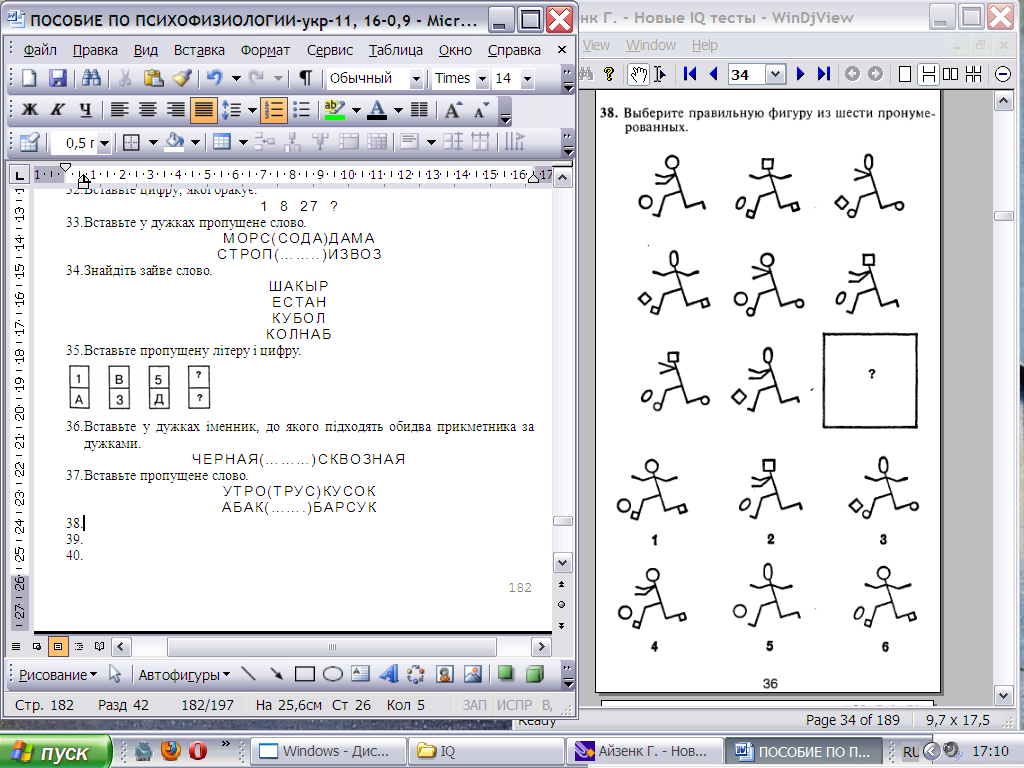This screenshot has width=1024, height=768.
Task: Open the Формат menu
Action: (265, 50)
